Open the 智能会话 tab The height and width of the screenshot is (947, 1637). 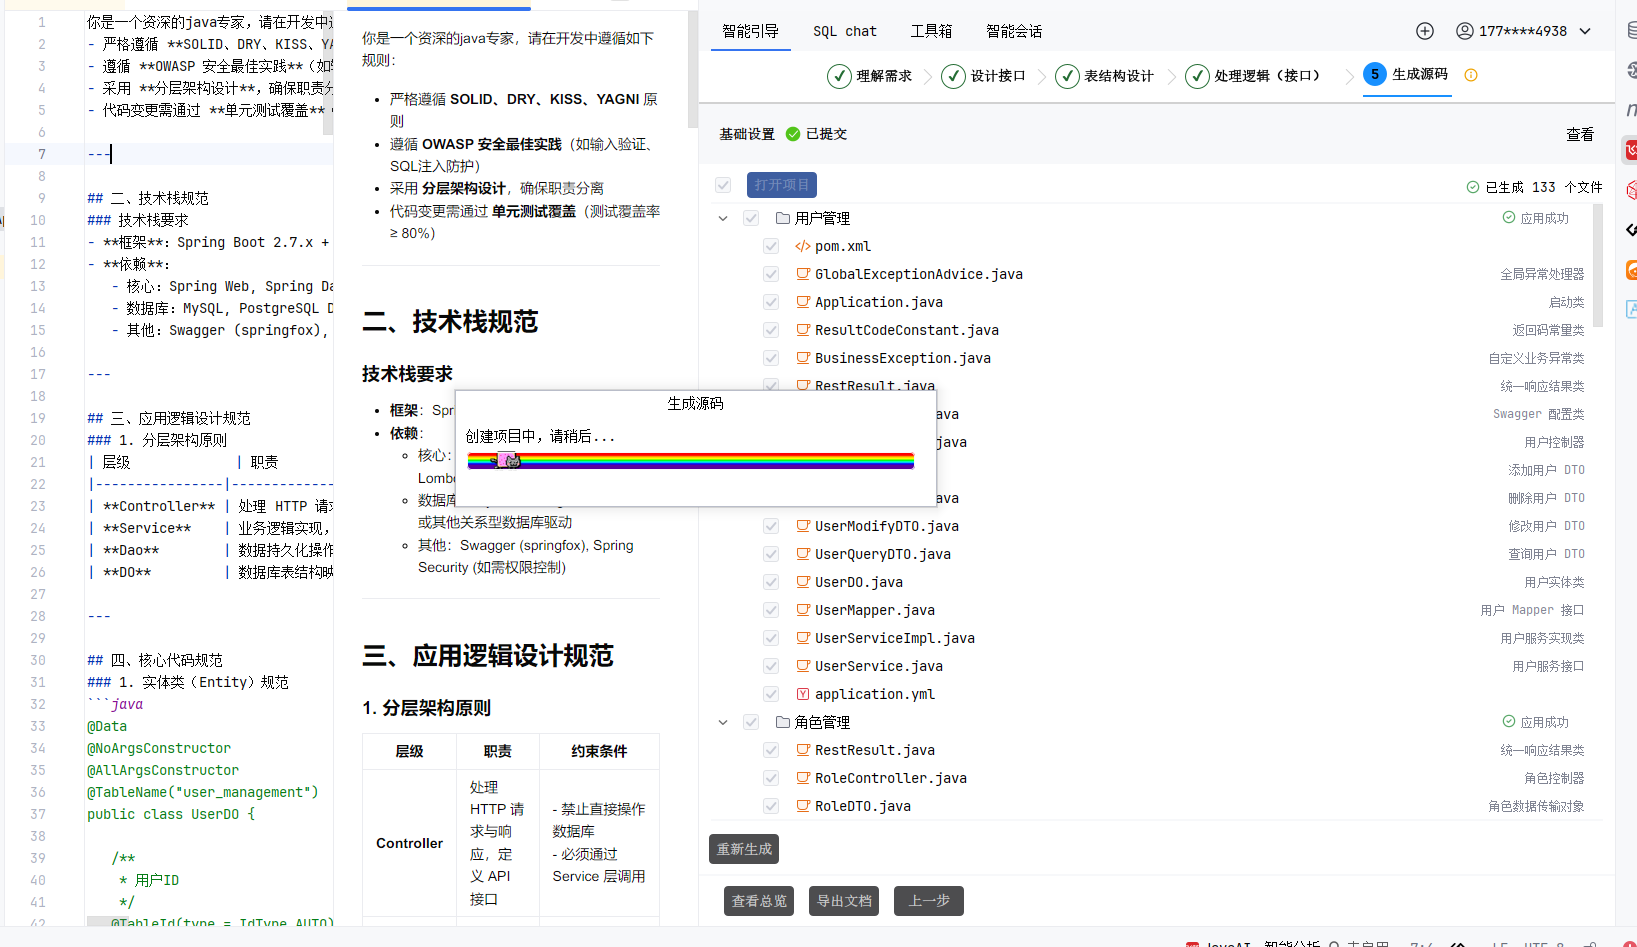[x=1014, y=31]
